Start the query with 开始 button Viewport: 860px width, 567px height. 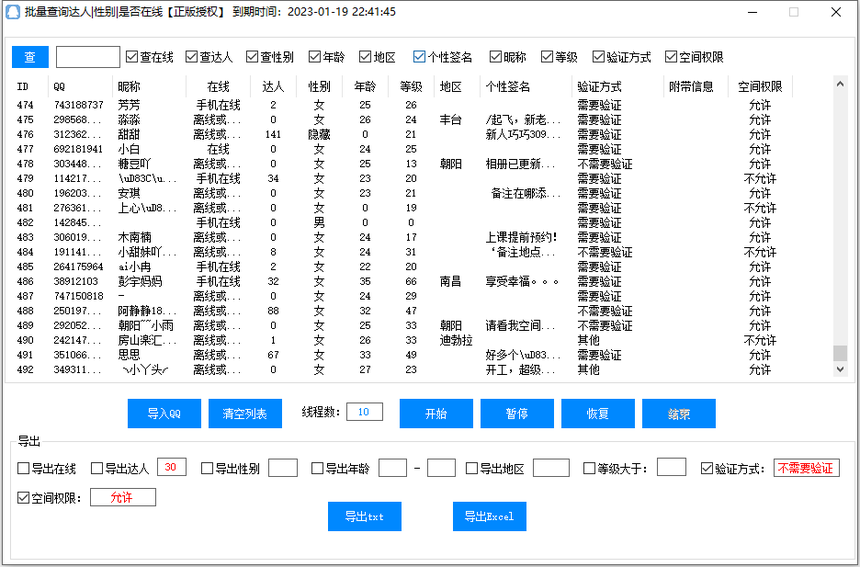tap(436, 413)
